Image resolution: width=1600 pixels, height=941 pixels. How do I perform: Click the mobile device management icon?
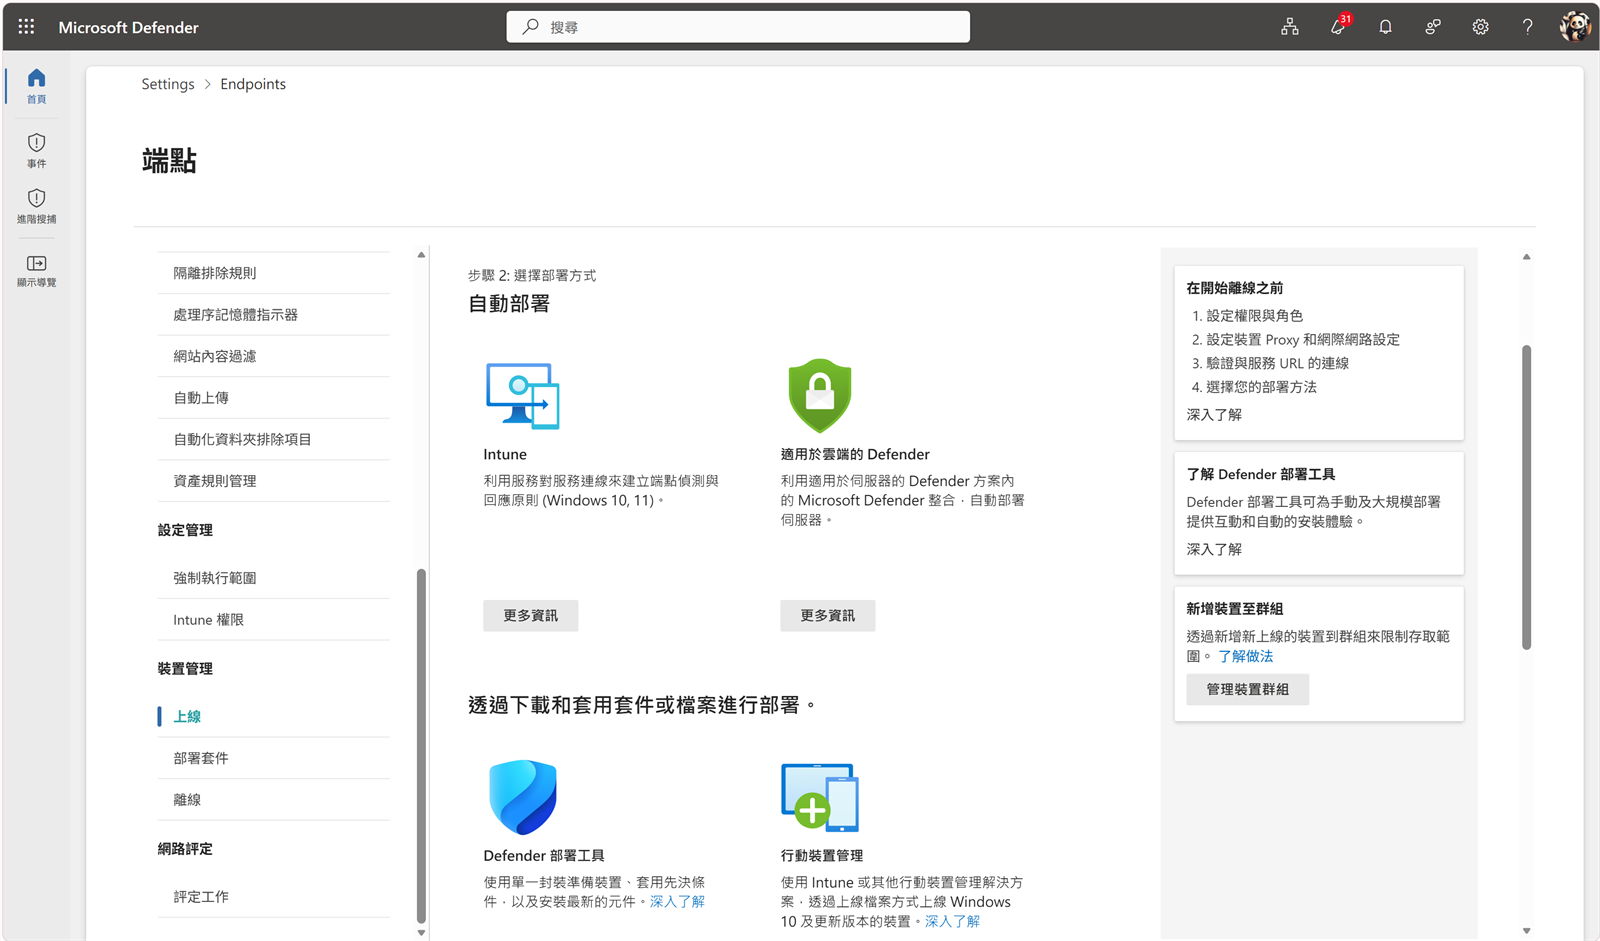(820, 797)
